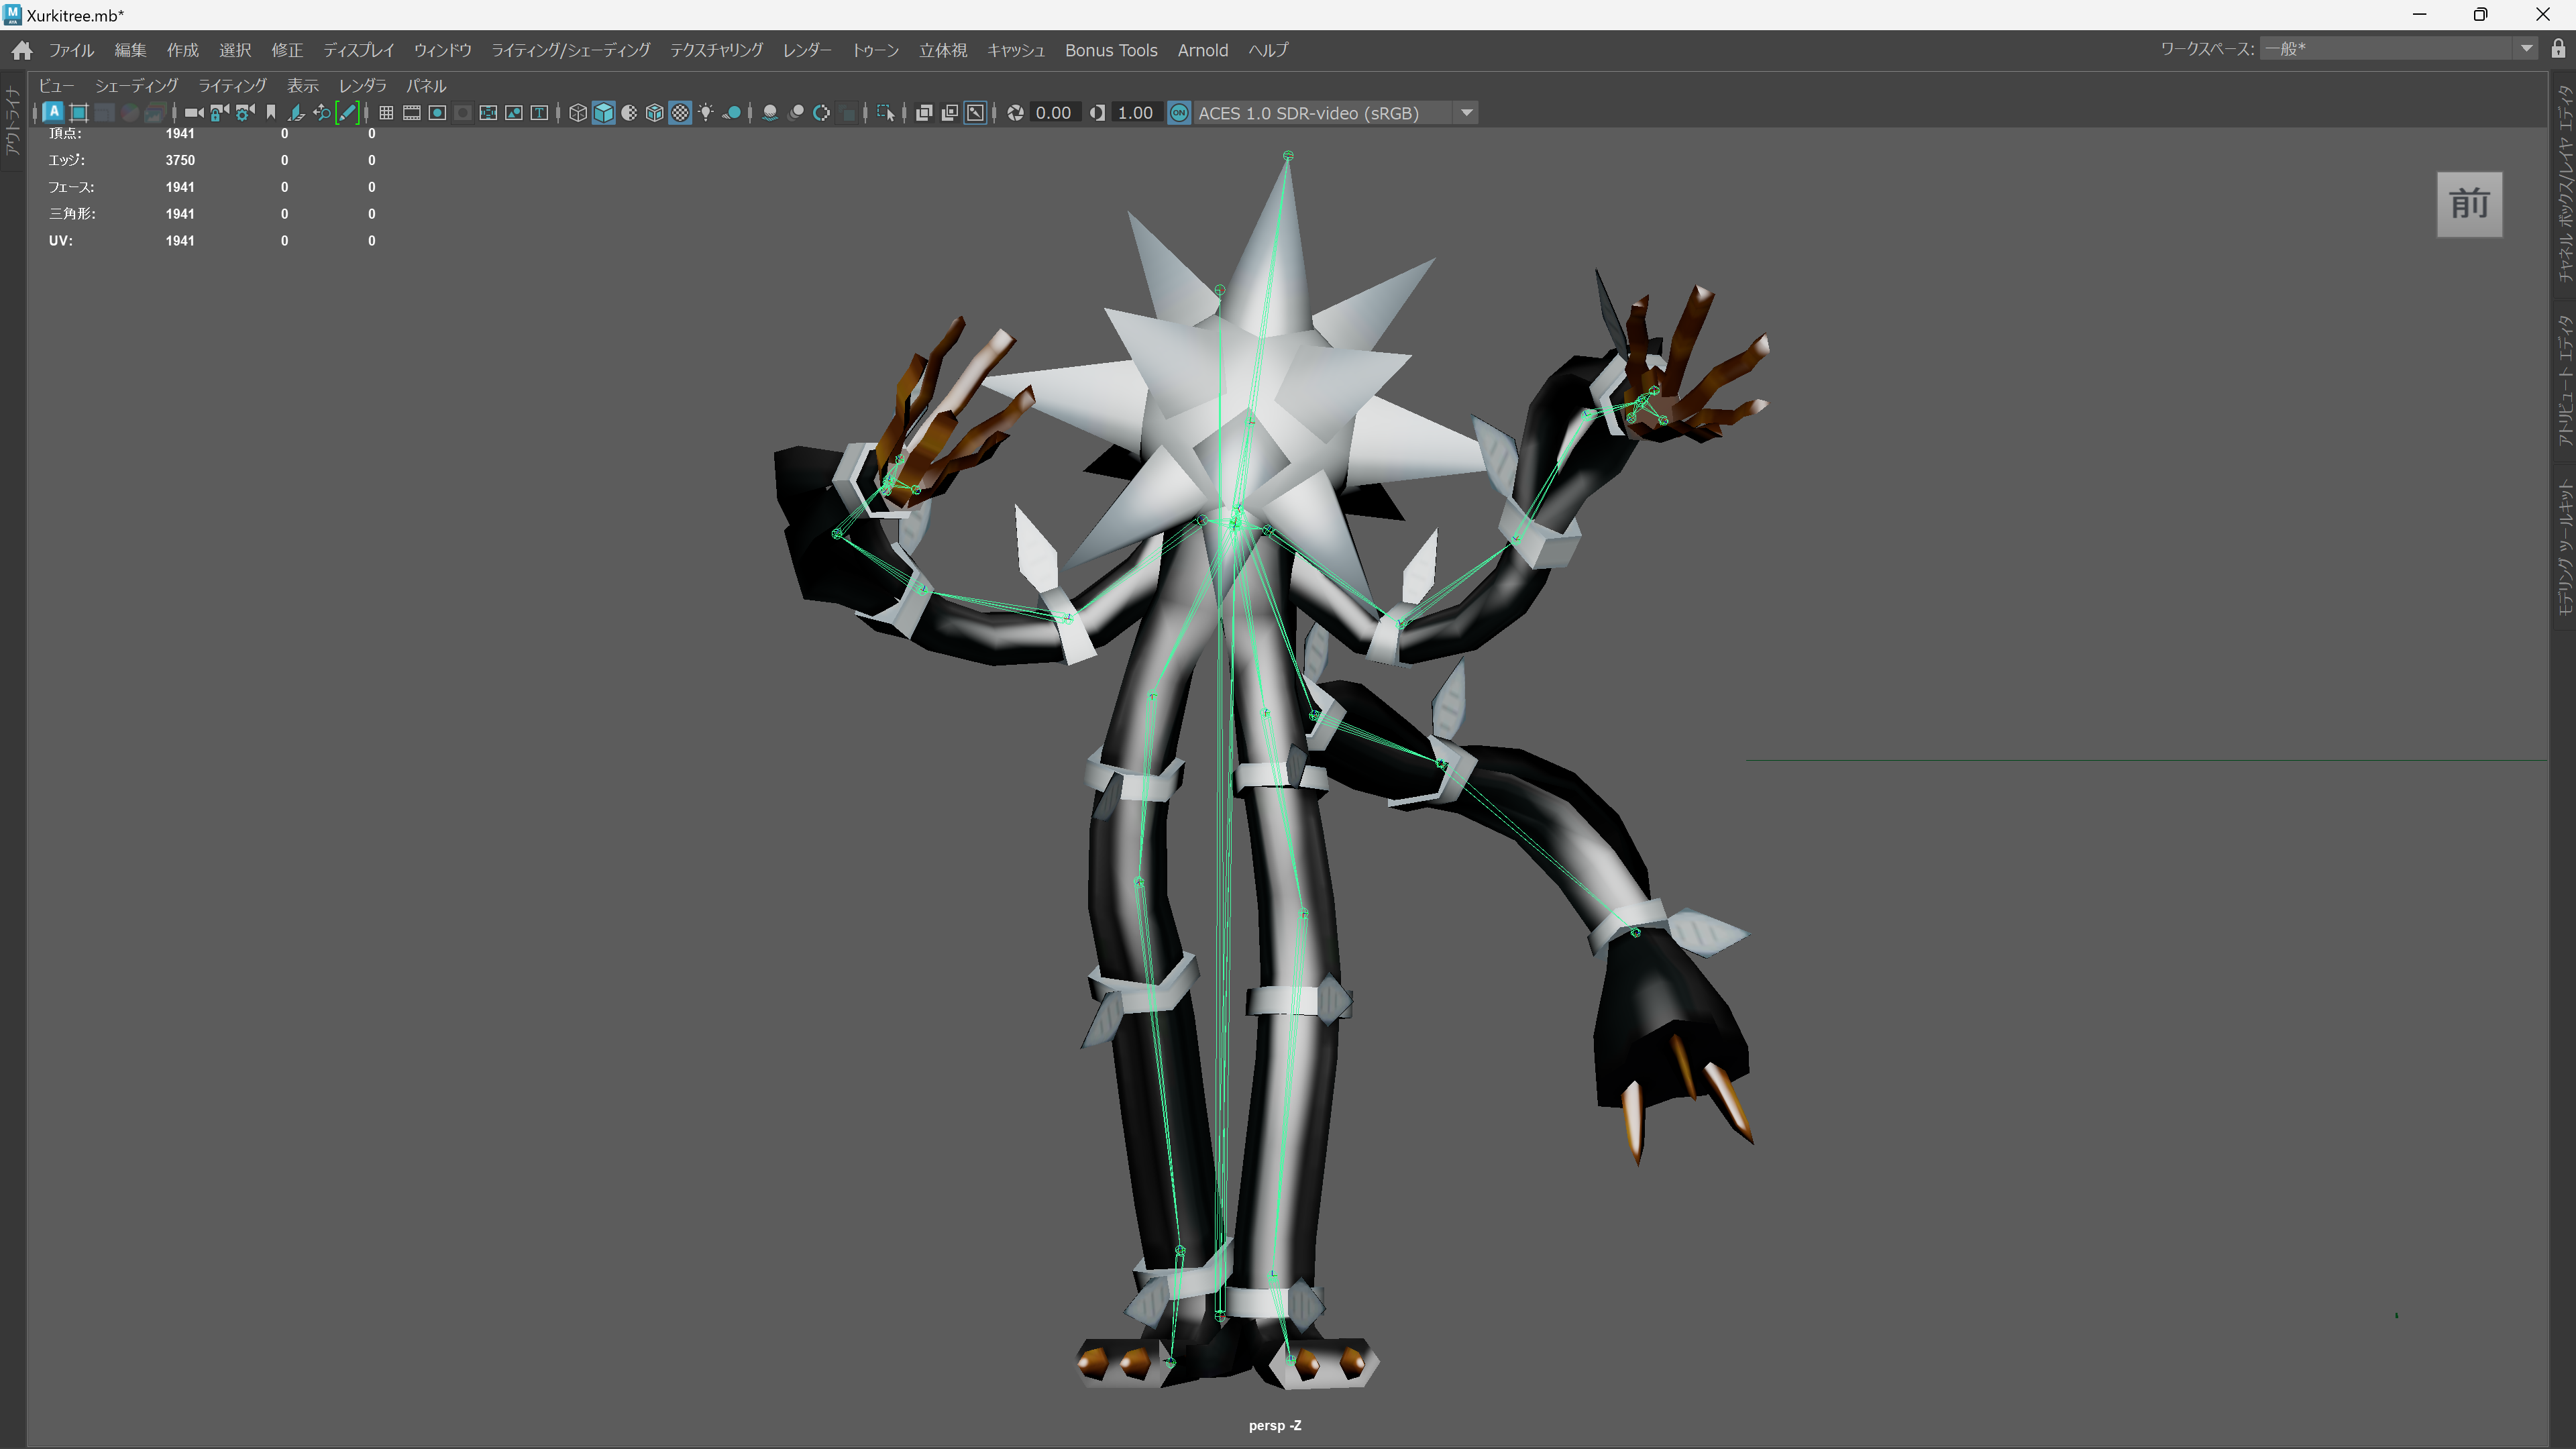Toggle use all lights icon
This screenshot has height=1449, width=2576.
pyautogui.click(x=706, y=113)
